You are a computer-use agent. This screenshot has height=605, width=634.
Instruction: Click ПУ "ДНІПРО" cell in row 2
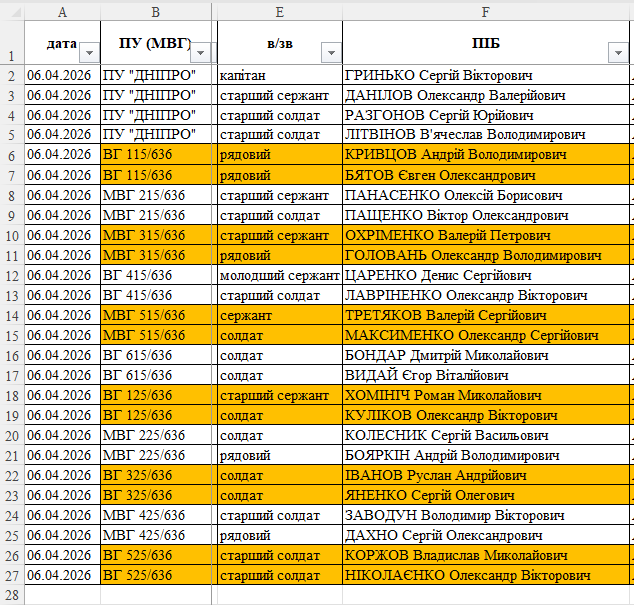pos(156,75)
